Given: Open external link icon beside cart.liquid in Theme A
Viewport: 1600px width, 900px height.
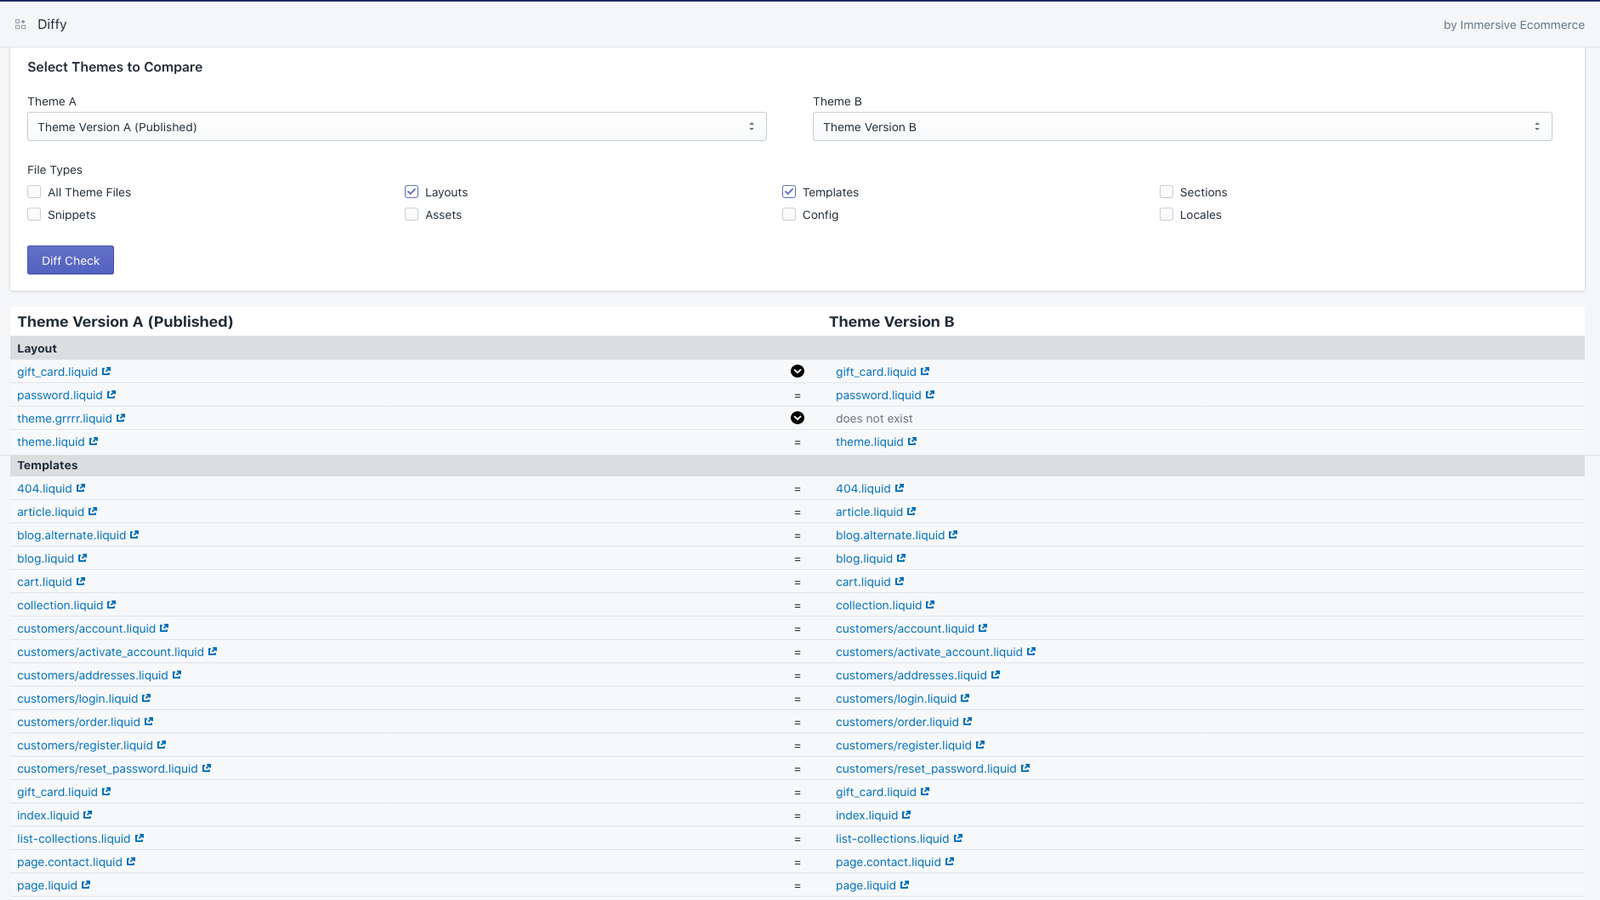Looking at the screenshot, I should pos(82,581).
